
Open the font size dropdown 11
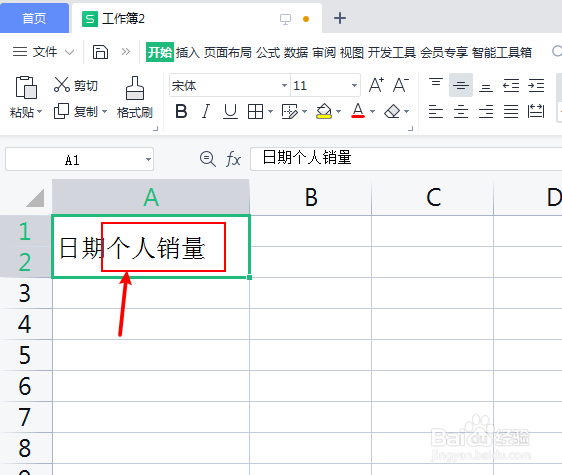tap(354, 85)
